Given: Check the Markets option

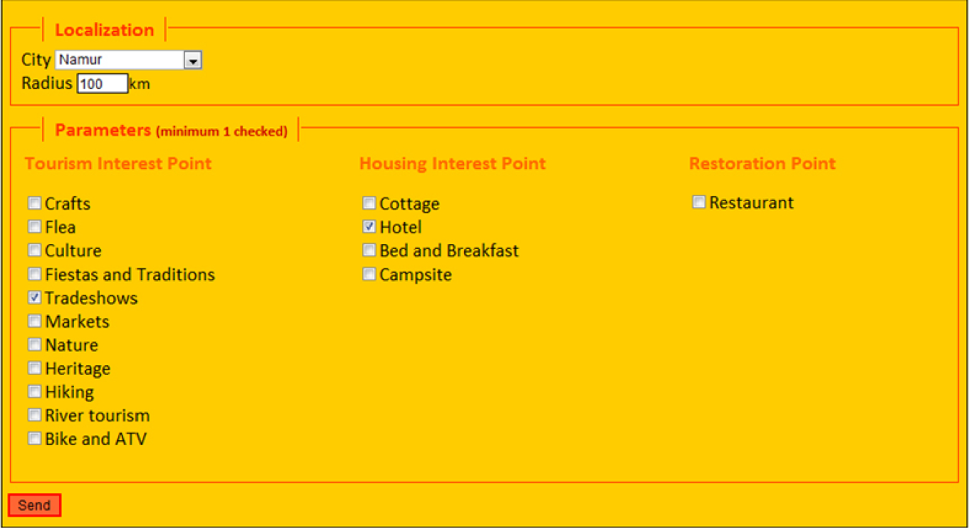Looking at the screenshot, I should pos(35,321).
